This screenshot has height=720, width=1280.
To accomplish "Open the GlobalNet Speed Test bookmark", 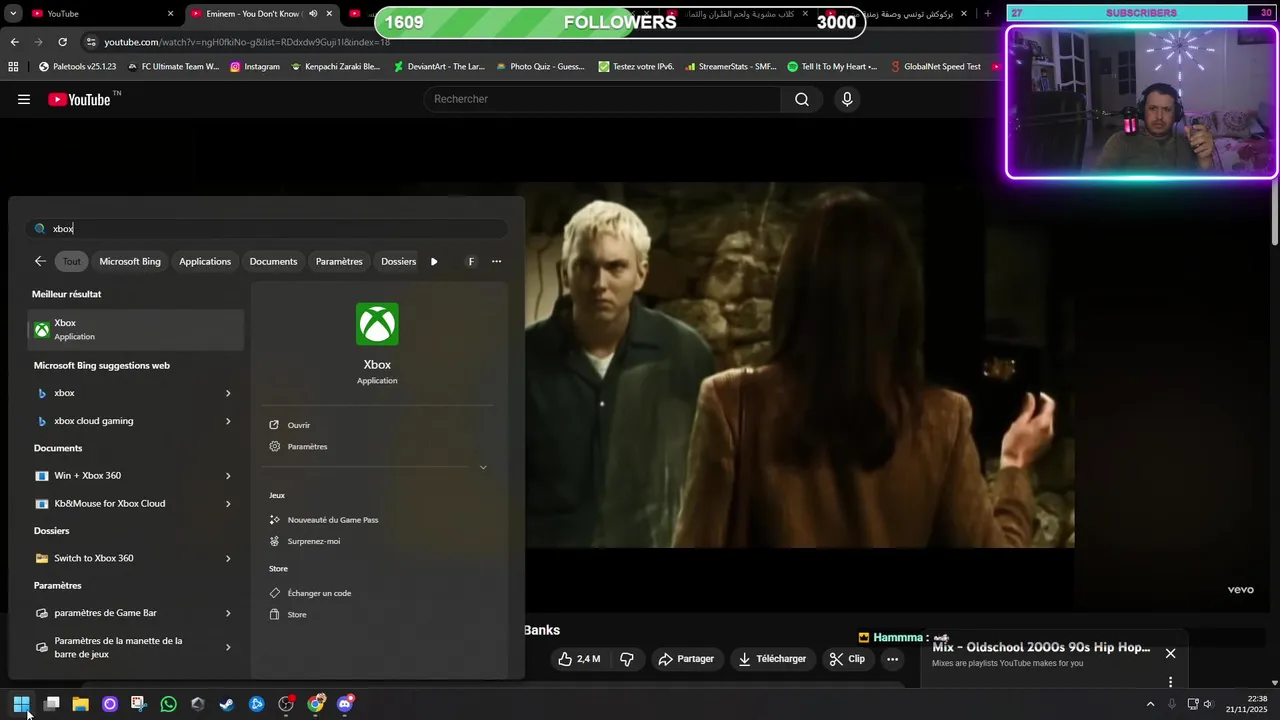I will [x=935, y=67].
